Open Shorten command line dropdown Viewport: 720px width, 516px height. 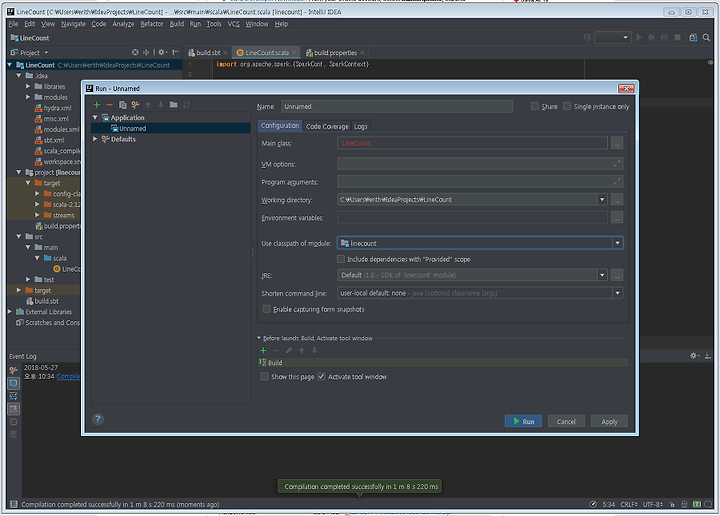pos(617,293)
